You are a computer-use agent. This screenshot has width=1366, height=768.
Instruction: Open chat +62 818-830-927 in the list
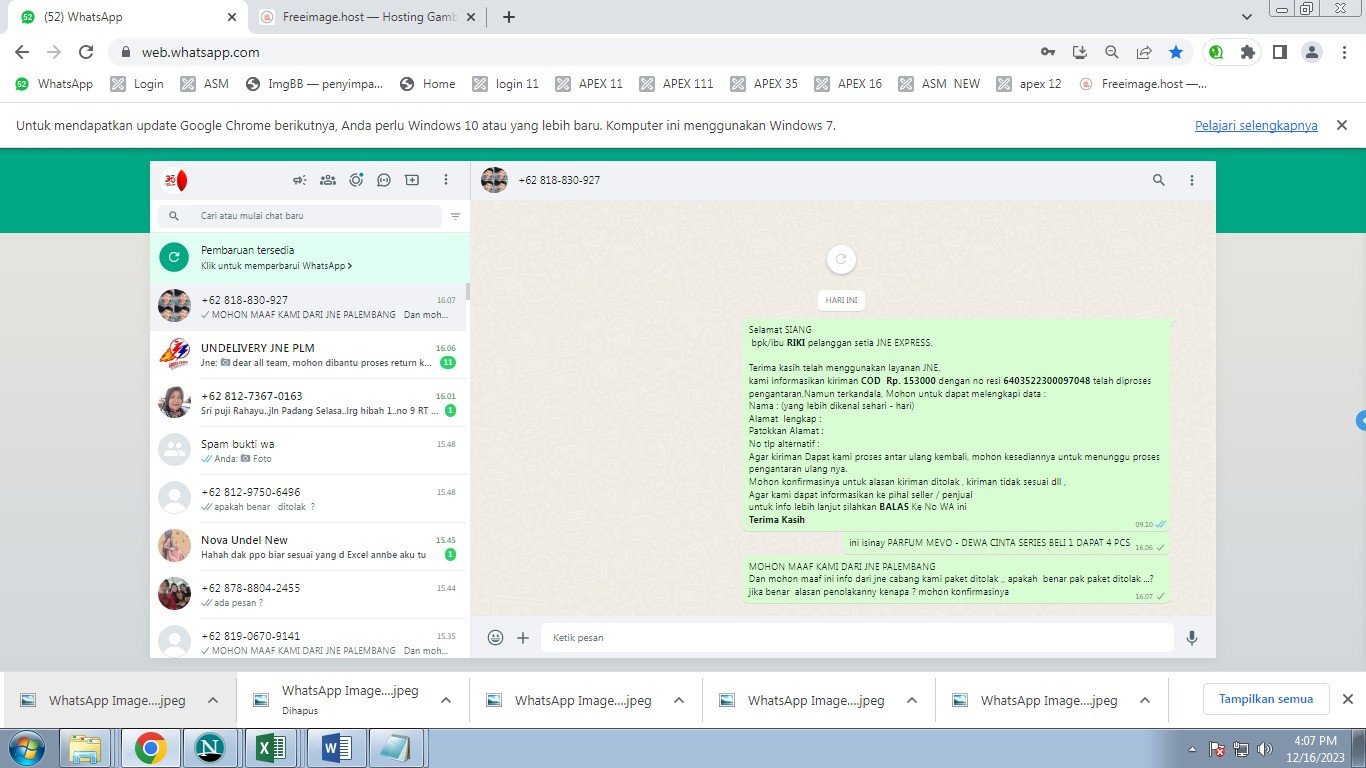(309, 306)
